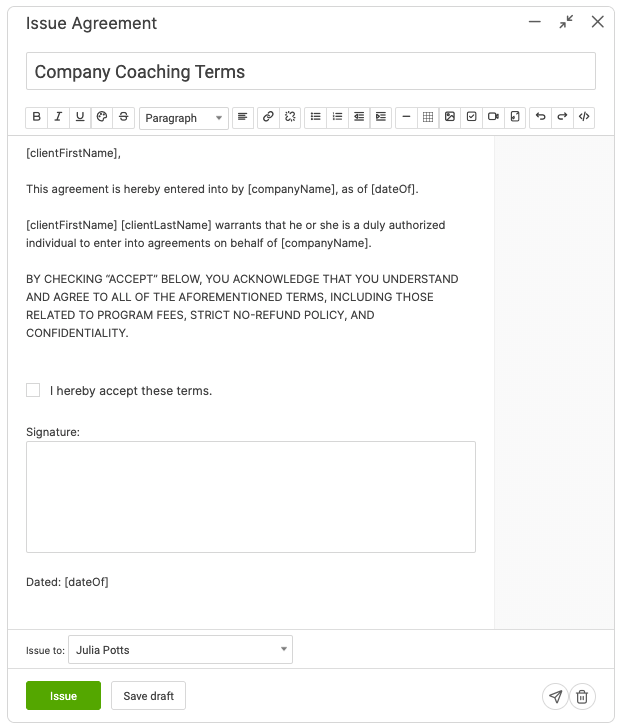Image resolution: width=619 pixels, height=728 pixels.
Task: Open the Paragraph format dropdown
Action: coord(184,118)
